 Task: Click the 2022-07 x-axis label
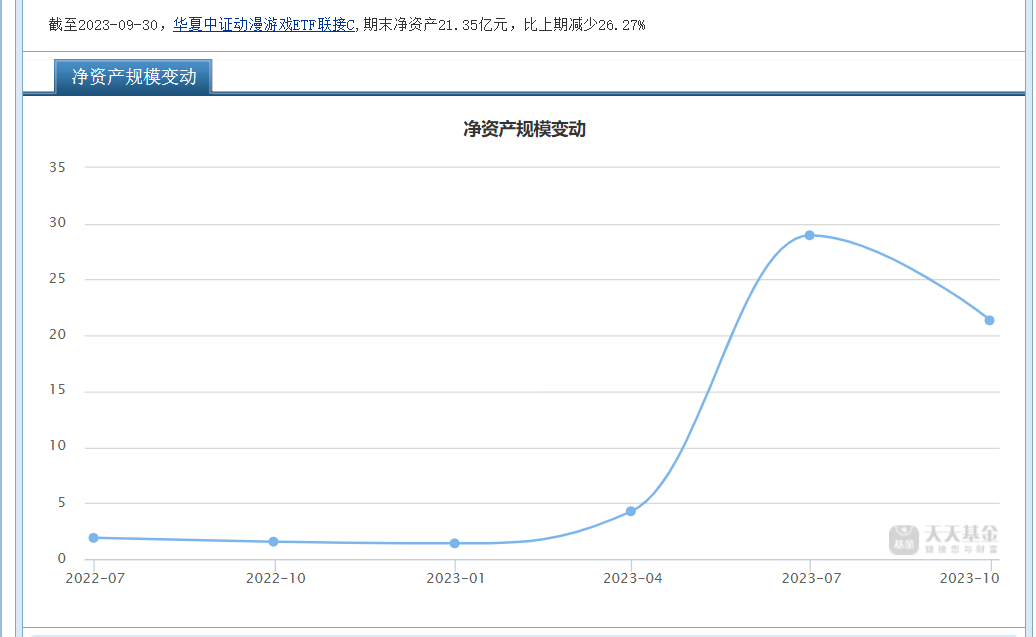[95, 578]
